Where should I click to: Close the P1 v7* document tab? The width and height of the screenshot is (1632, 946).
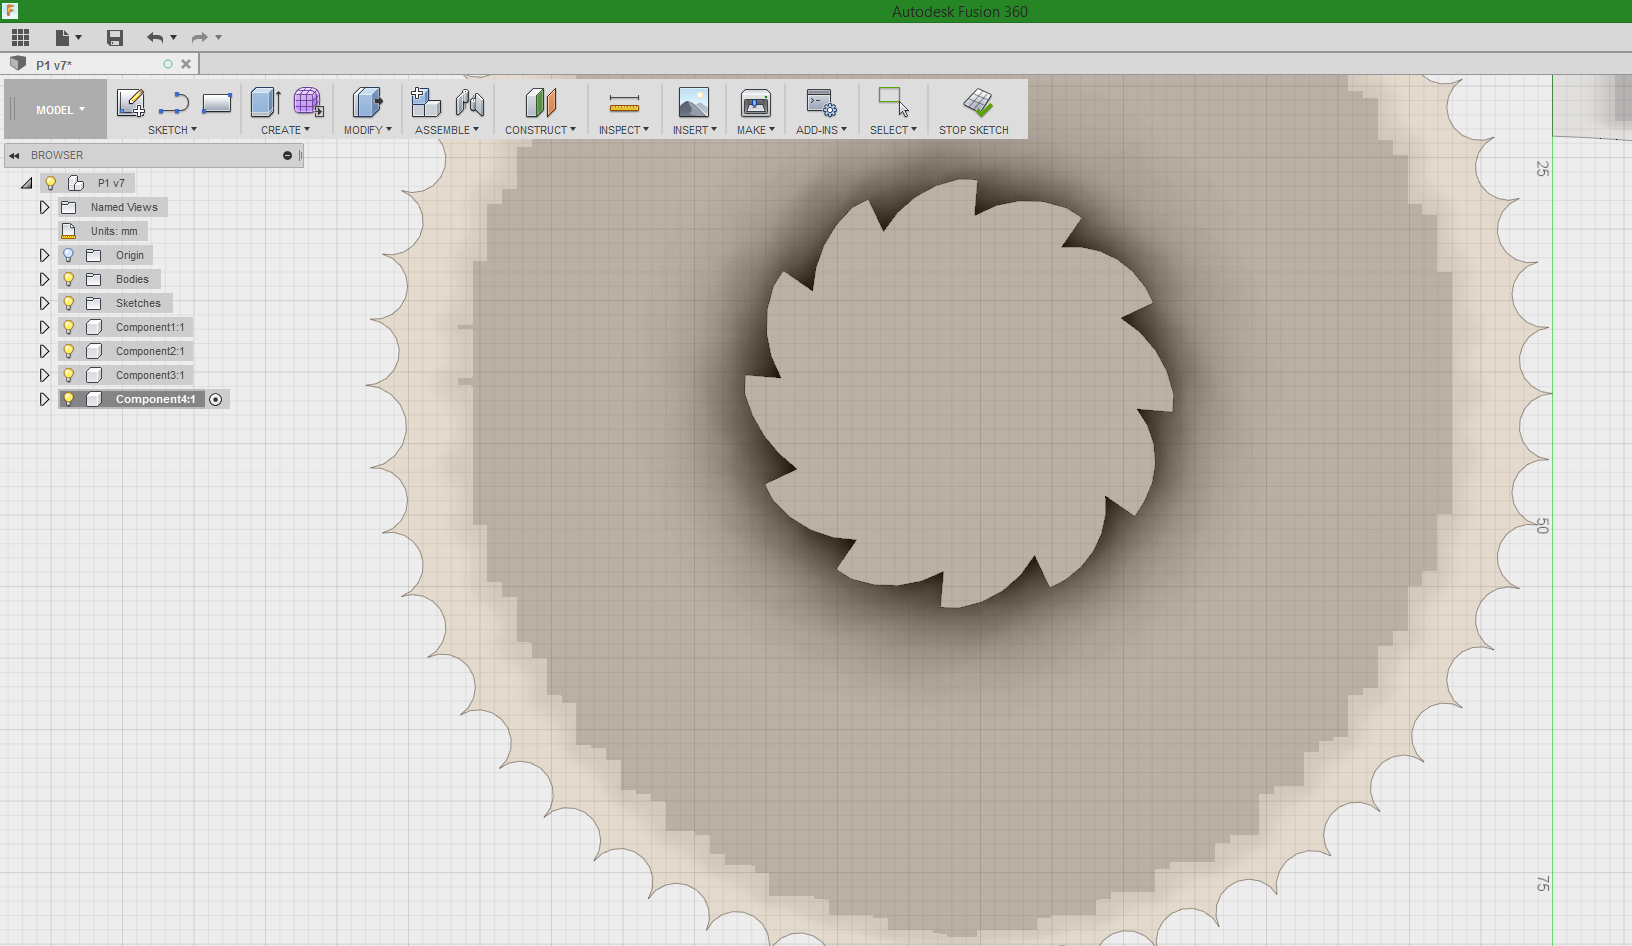pyautogui.click(x=186, y=64)
